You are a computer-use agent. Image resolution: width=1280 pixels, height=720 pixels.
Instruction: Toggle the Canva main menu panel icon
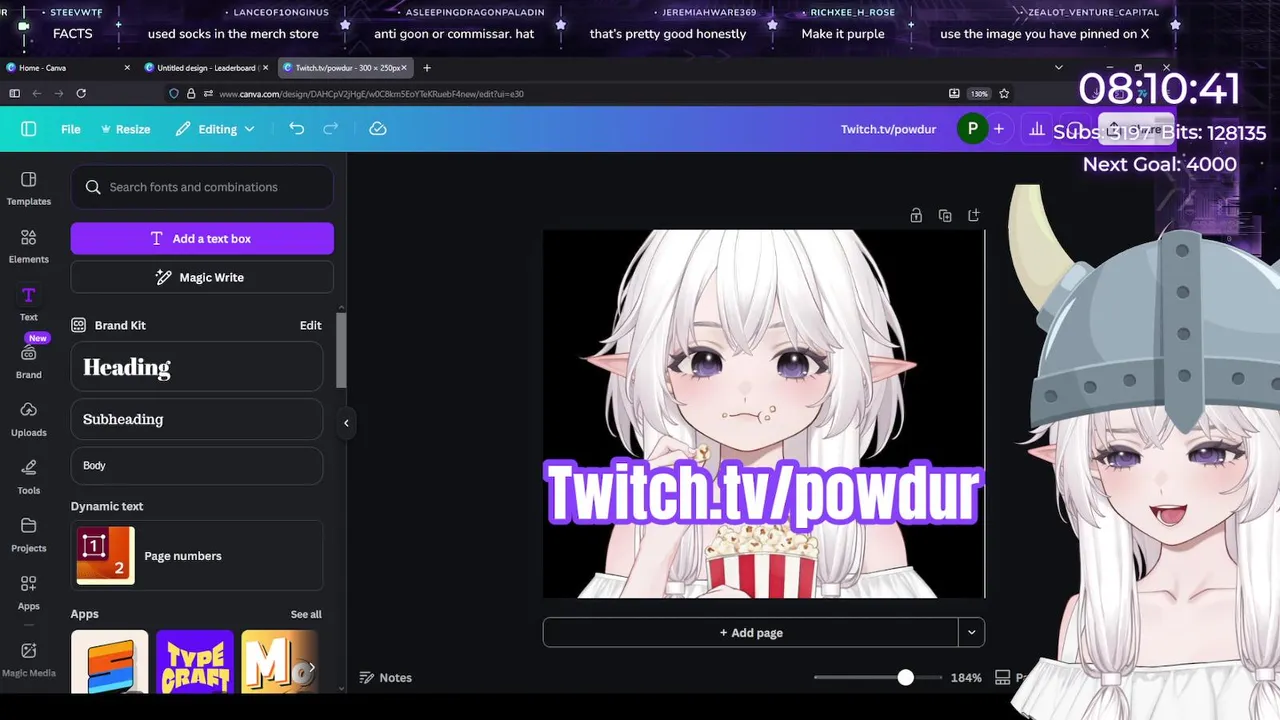point(28,129)
